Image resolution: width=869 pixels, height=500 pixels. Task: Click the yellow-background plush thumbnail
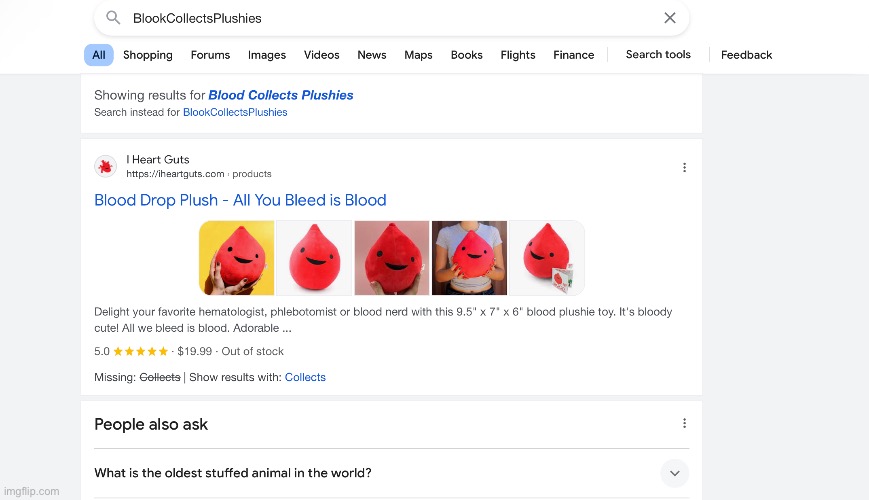(237, 258)
